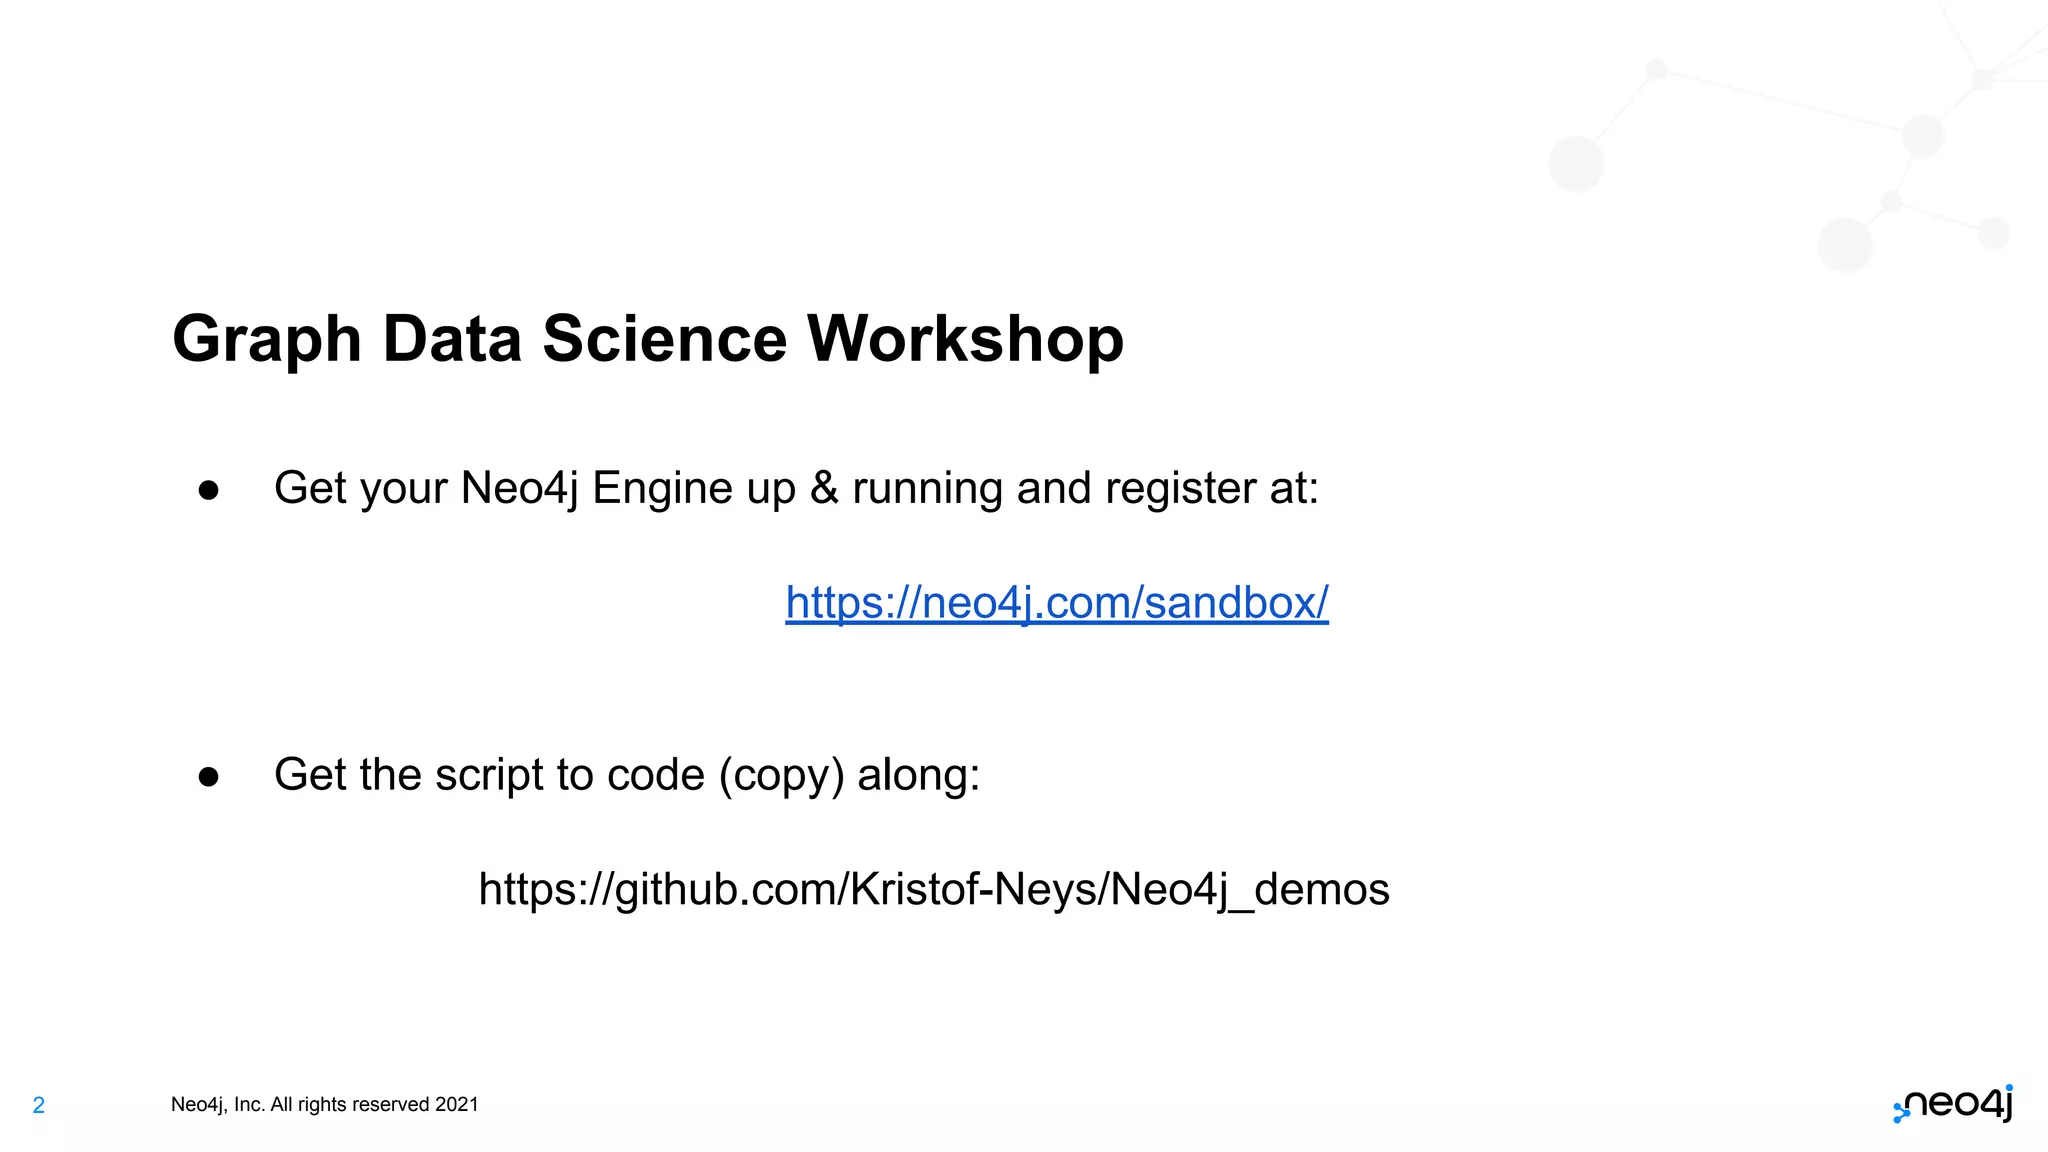Select the Graph Data Science Workshop title
This screenshot has width=2048, height=1152.
click(x=648, y=339)
